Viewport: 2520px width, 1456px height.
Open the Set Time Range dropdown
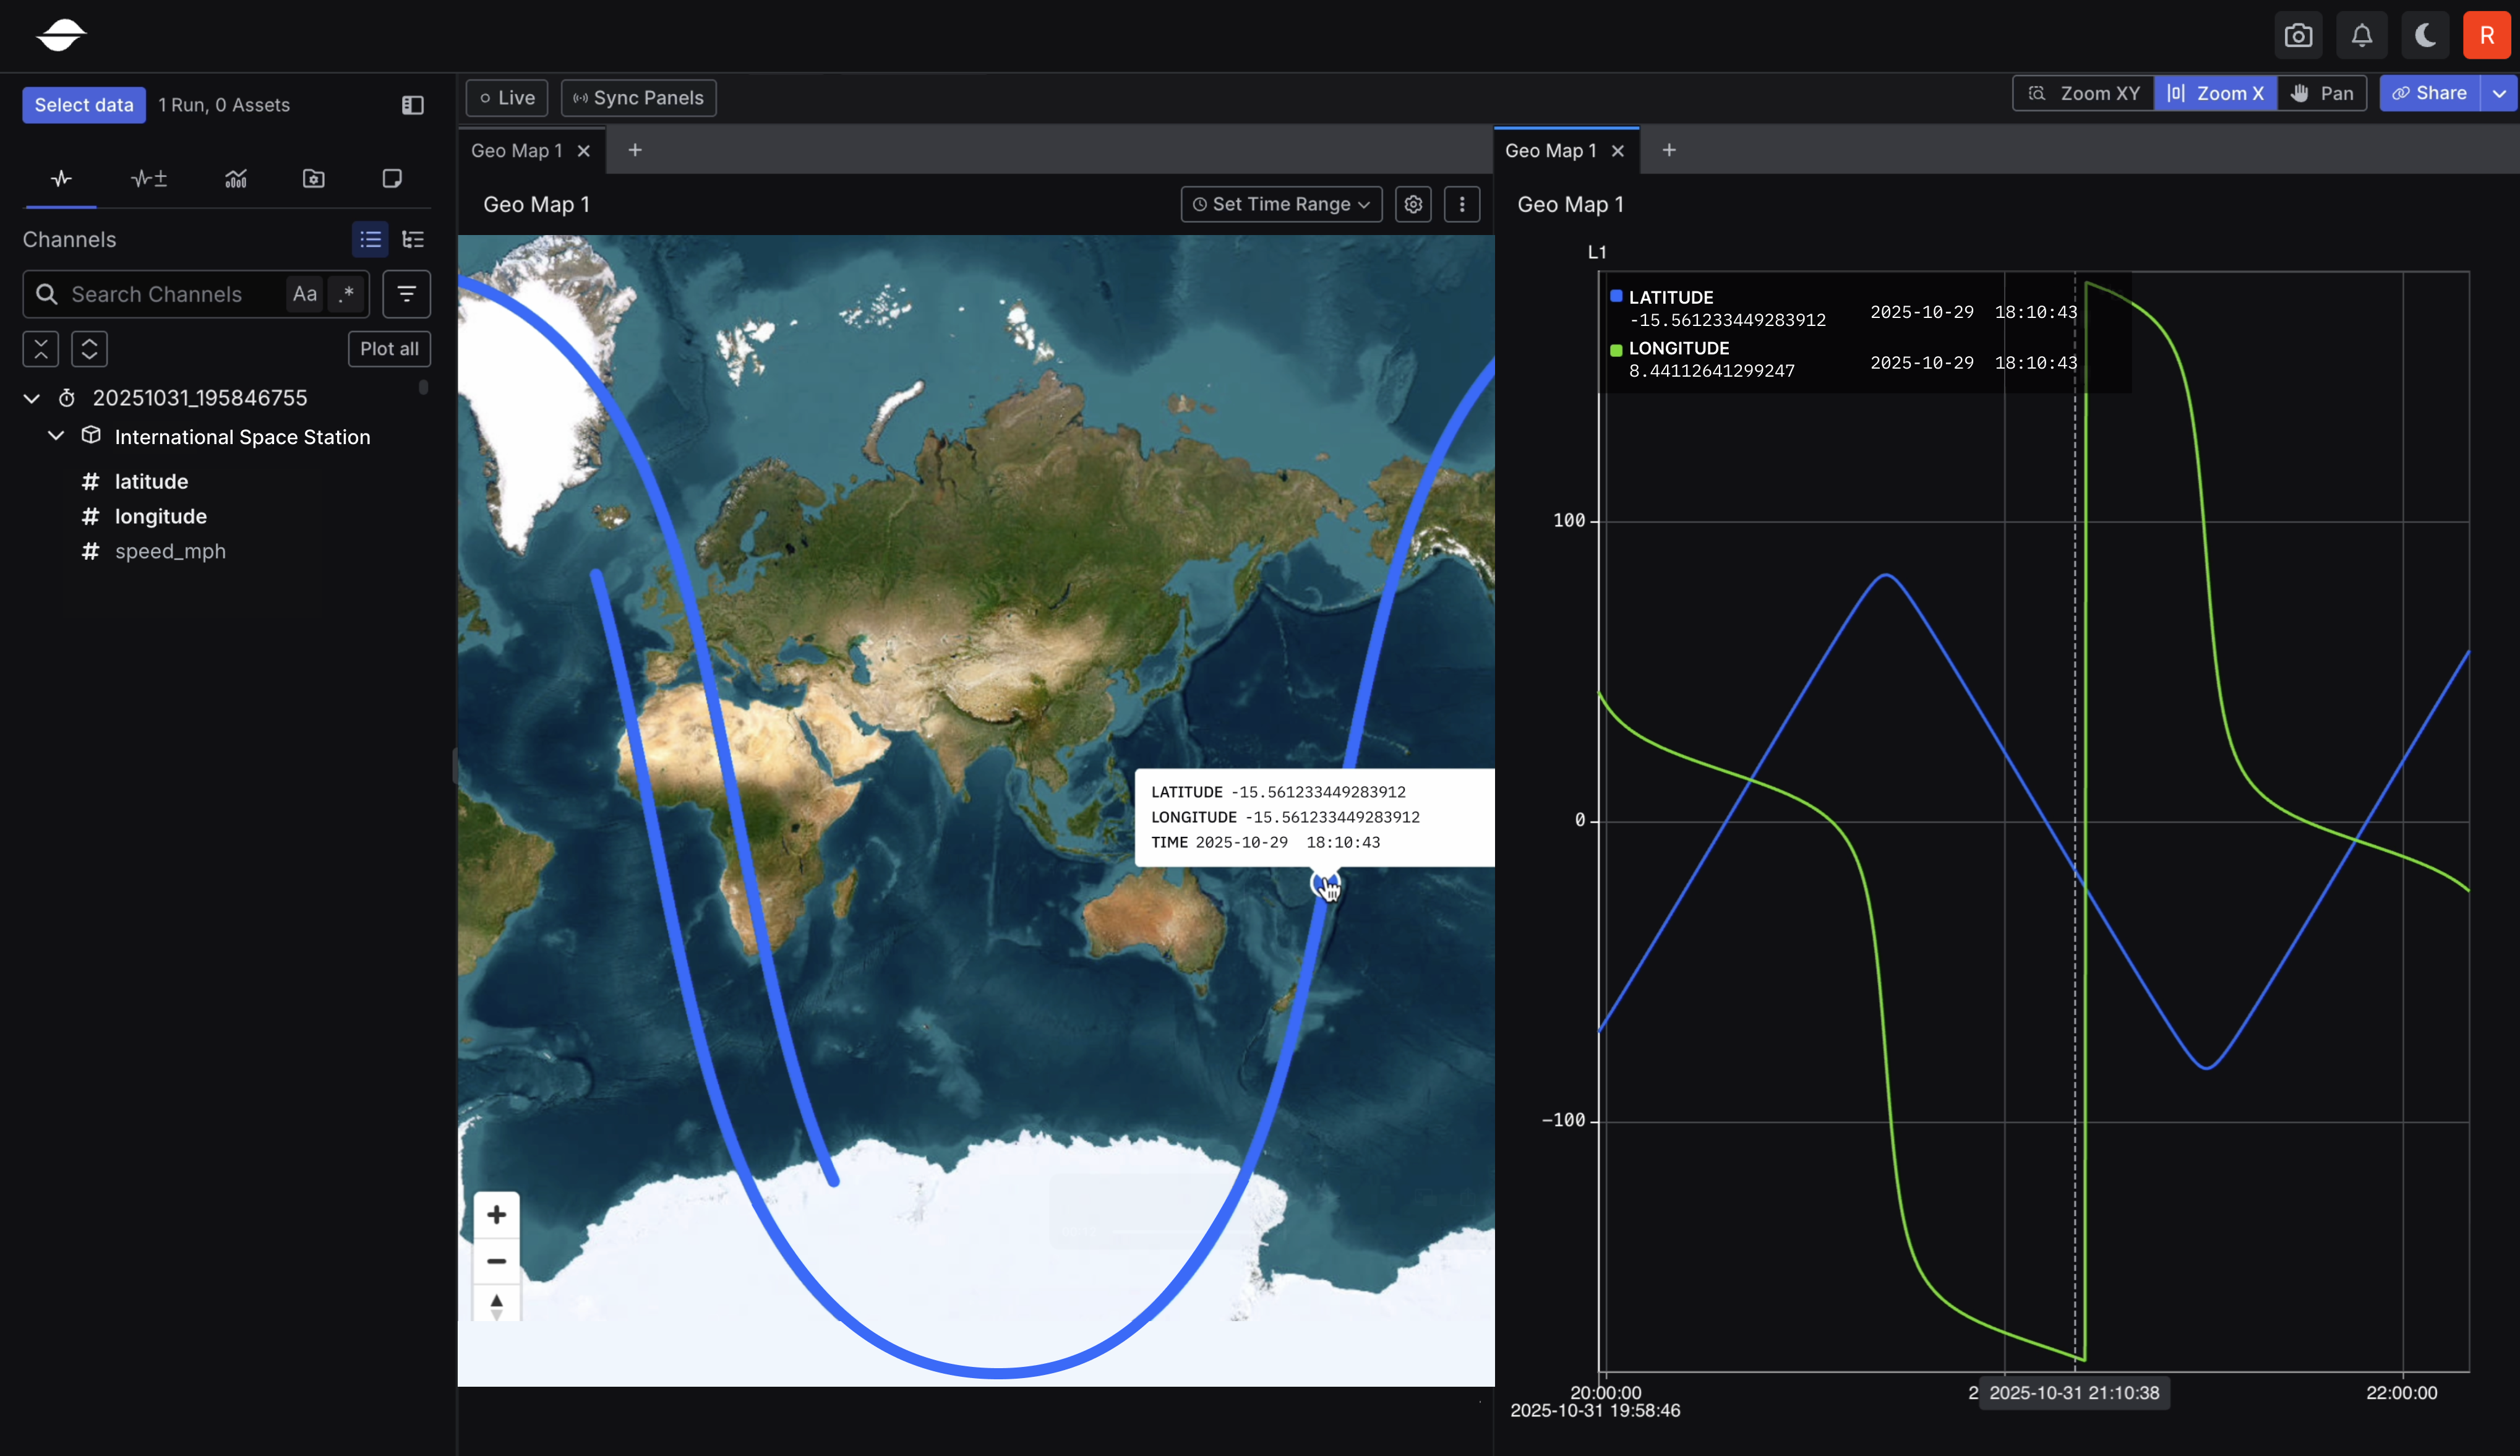click(1281, 204)
